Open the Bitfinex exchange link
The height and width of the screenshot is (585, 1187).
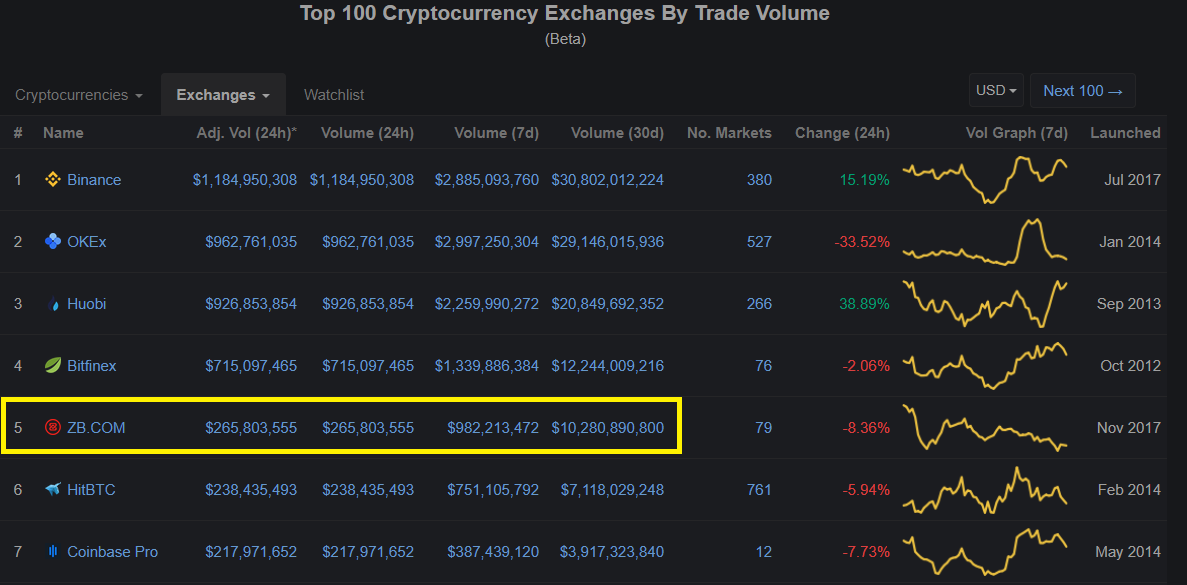coord(92,366)
